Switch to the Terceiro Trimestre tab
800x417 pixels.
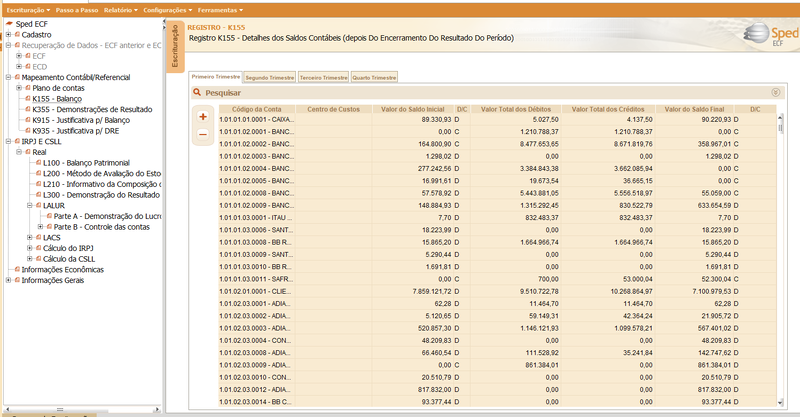click(323, 77)
